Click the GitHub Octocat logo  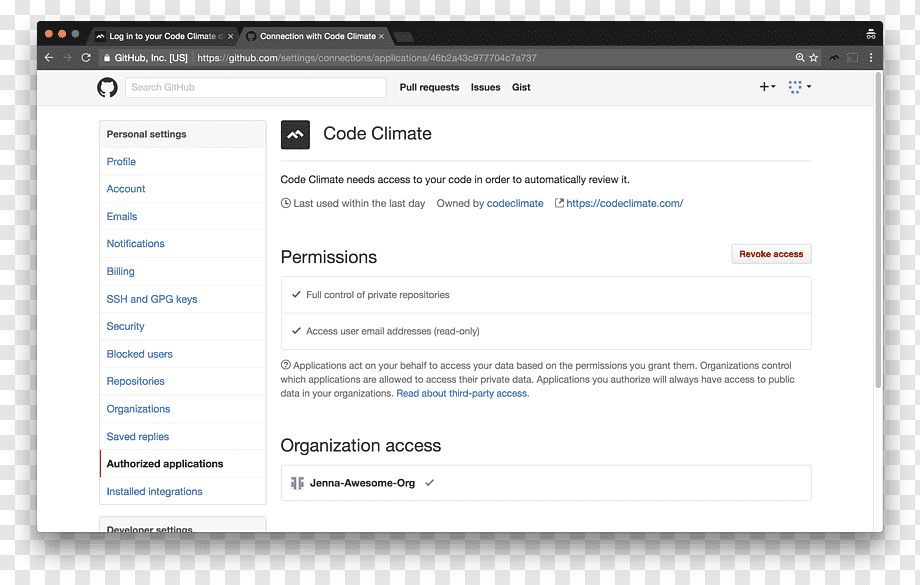click(x=107, y=87)
